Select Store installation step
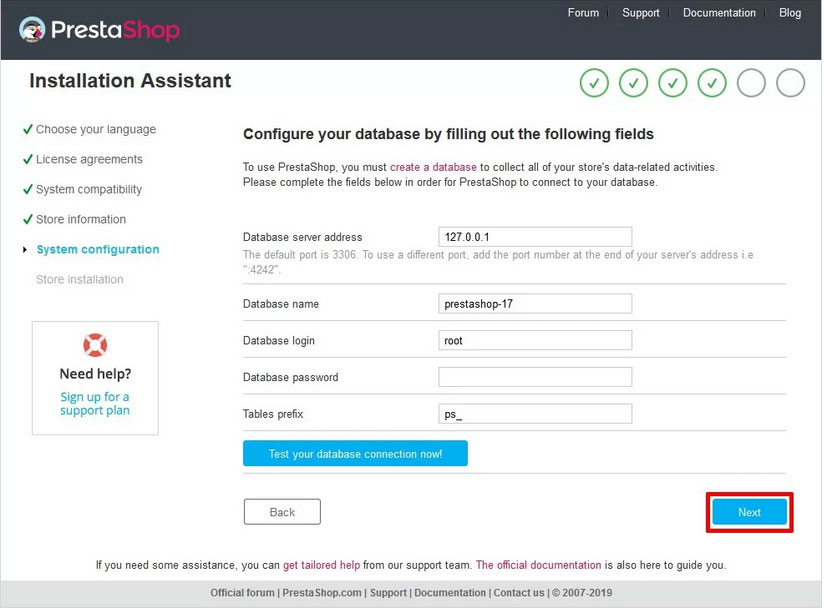The image size is (824, 610). (x=80, y=280)
